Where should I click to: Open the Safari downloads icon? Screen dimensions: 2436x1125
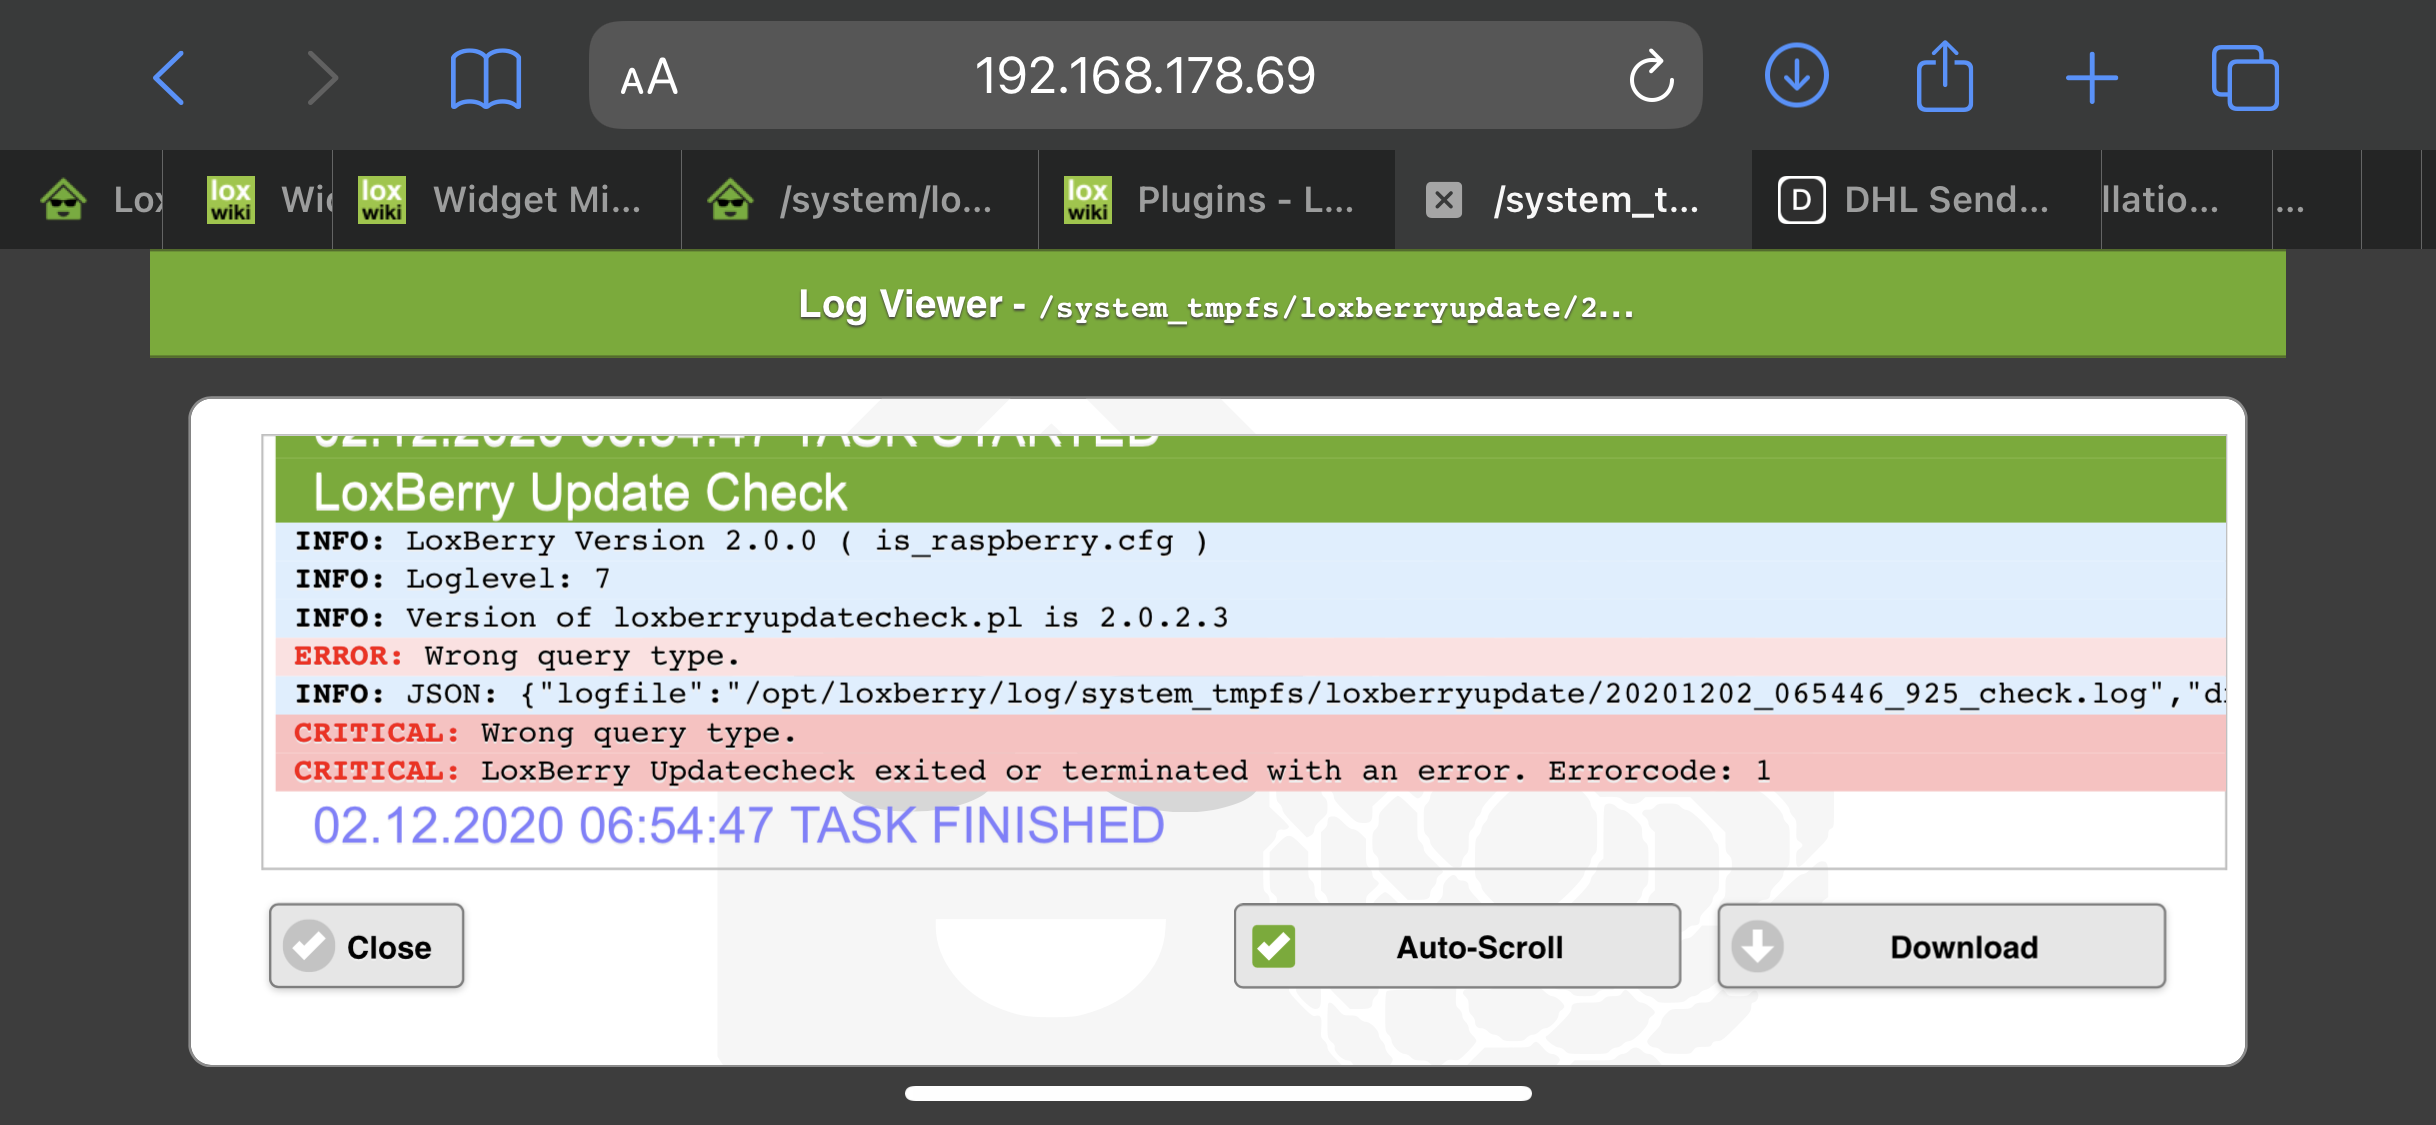coord(1796,76)
